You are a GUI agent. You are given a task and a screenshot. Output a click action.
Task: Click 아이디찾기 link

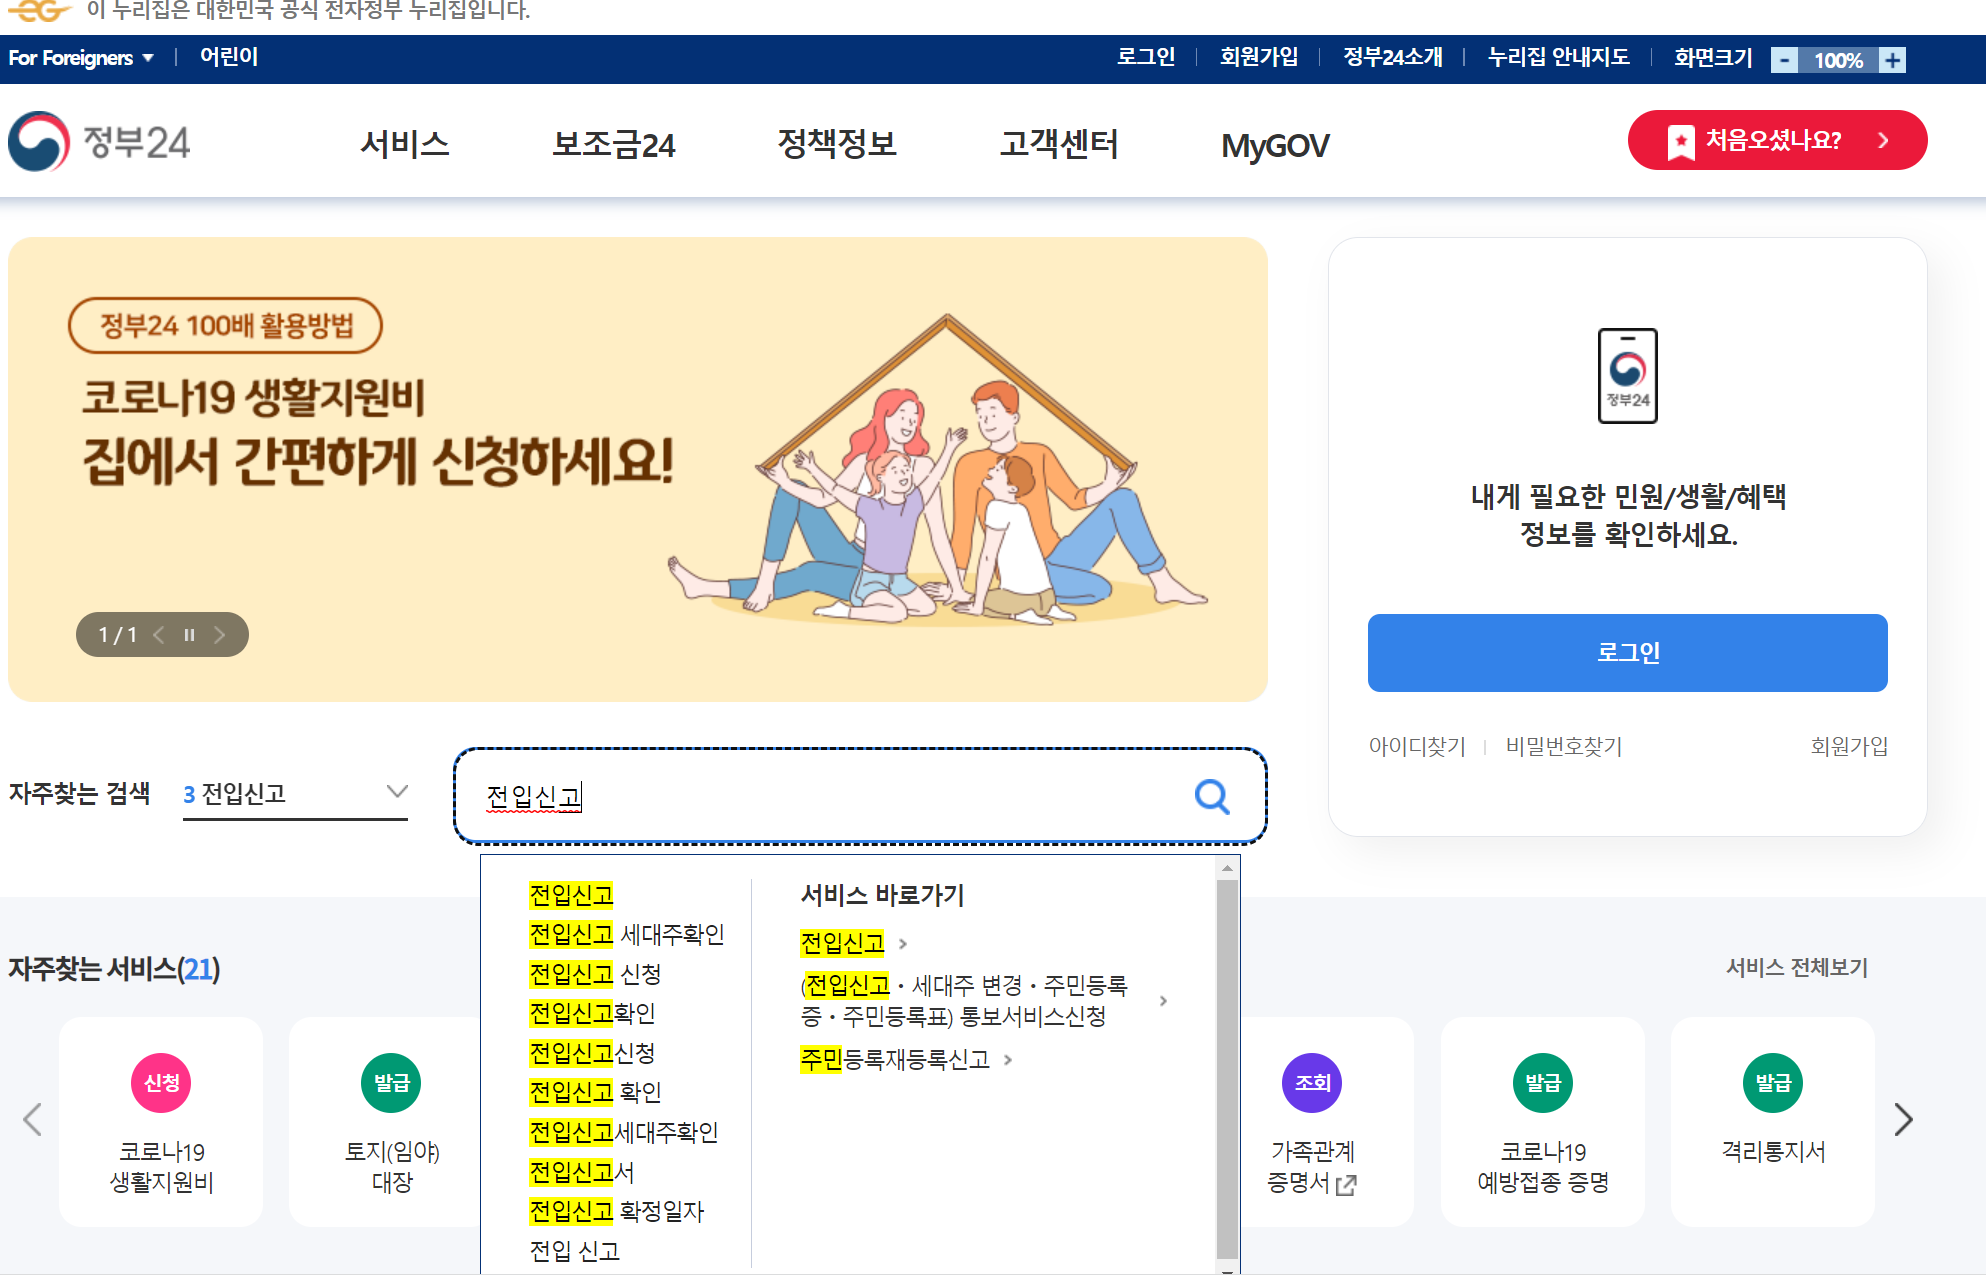point(1417,746)
